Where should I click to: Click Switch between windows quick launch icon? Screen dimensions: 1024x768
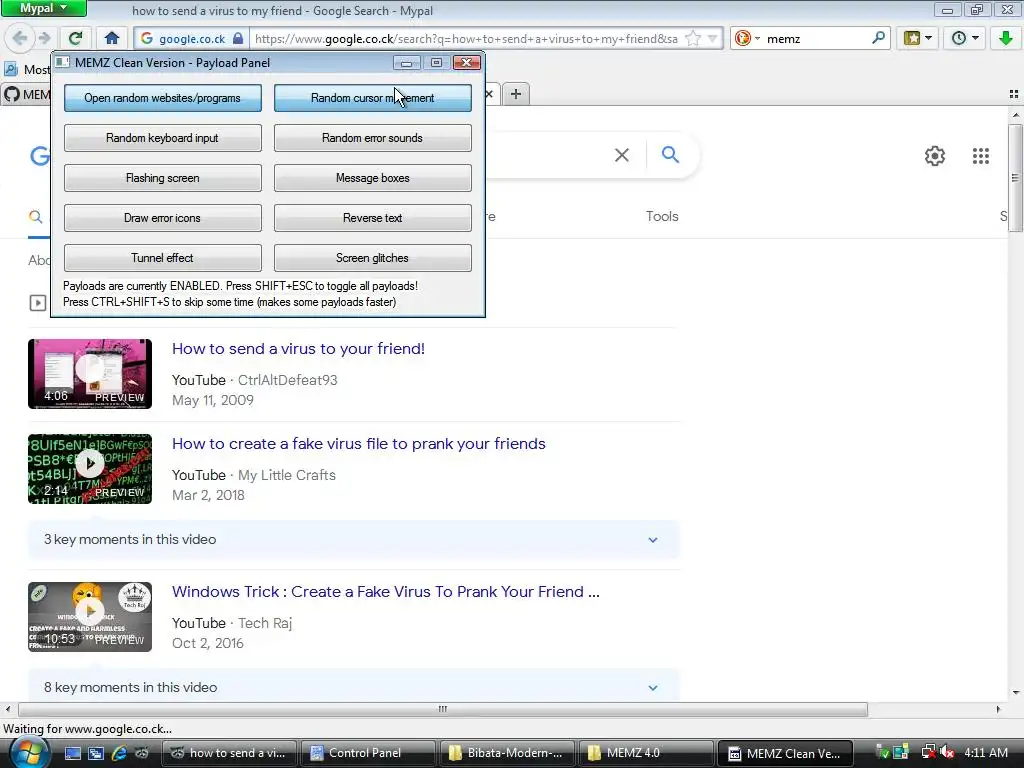click(x=96, y=753)
